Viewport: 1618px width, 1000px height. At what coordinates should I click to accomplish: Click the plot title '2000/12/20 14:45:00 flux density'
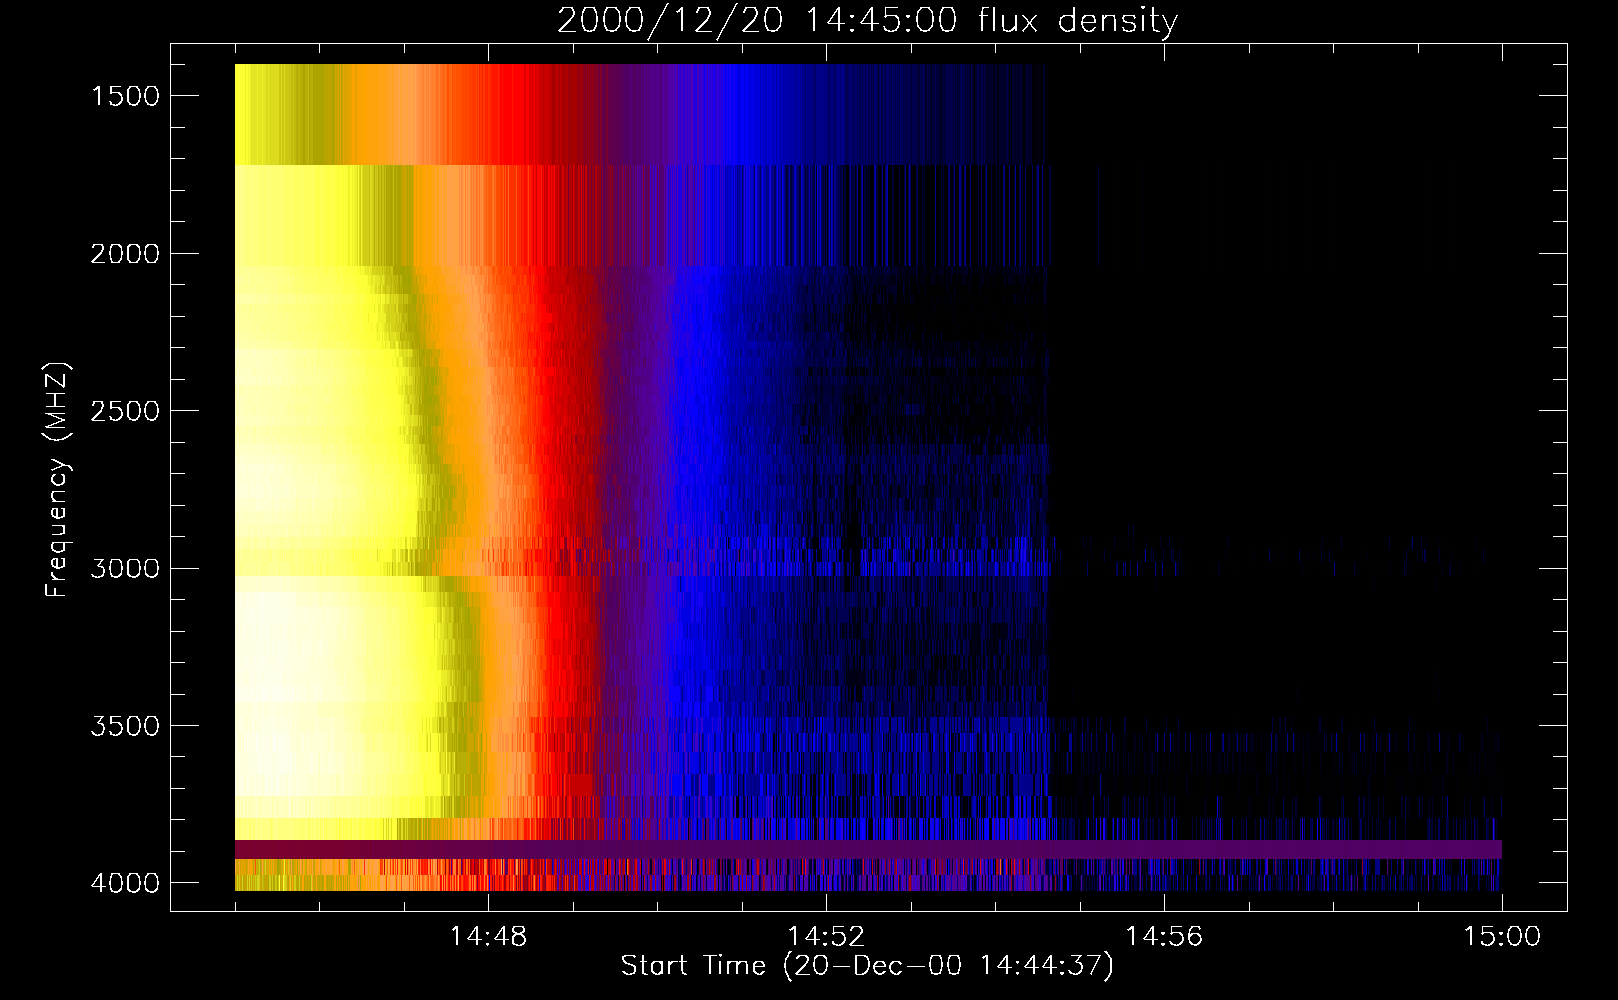[x=867, y=20]
